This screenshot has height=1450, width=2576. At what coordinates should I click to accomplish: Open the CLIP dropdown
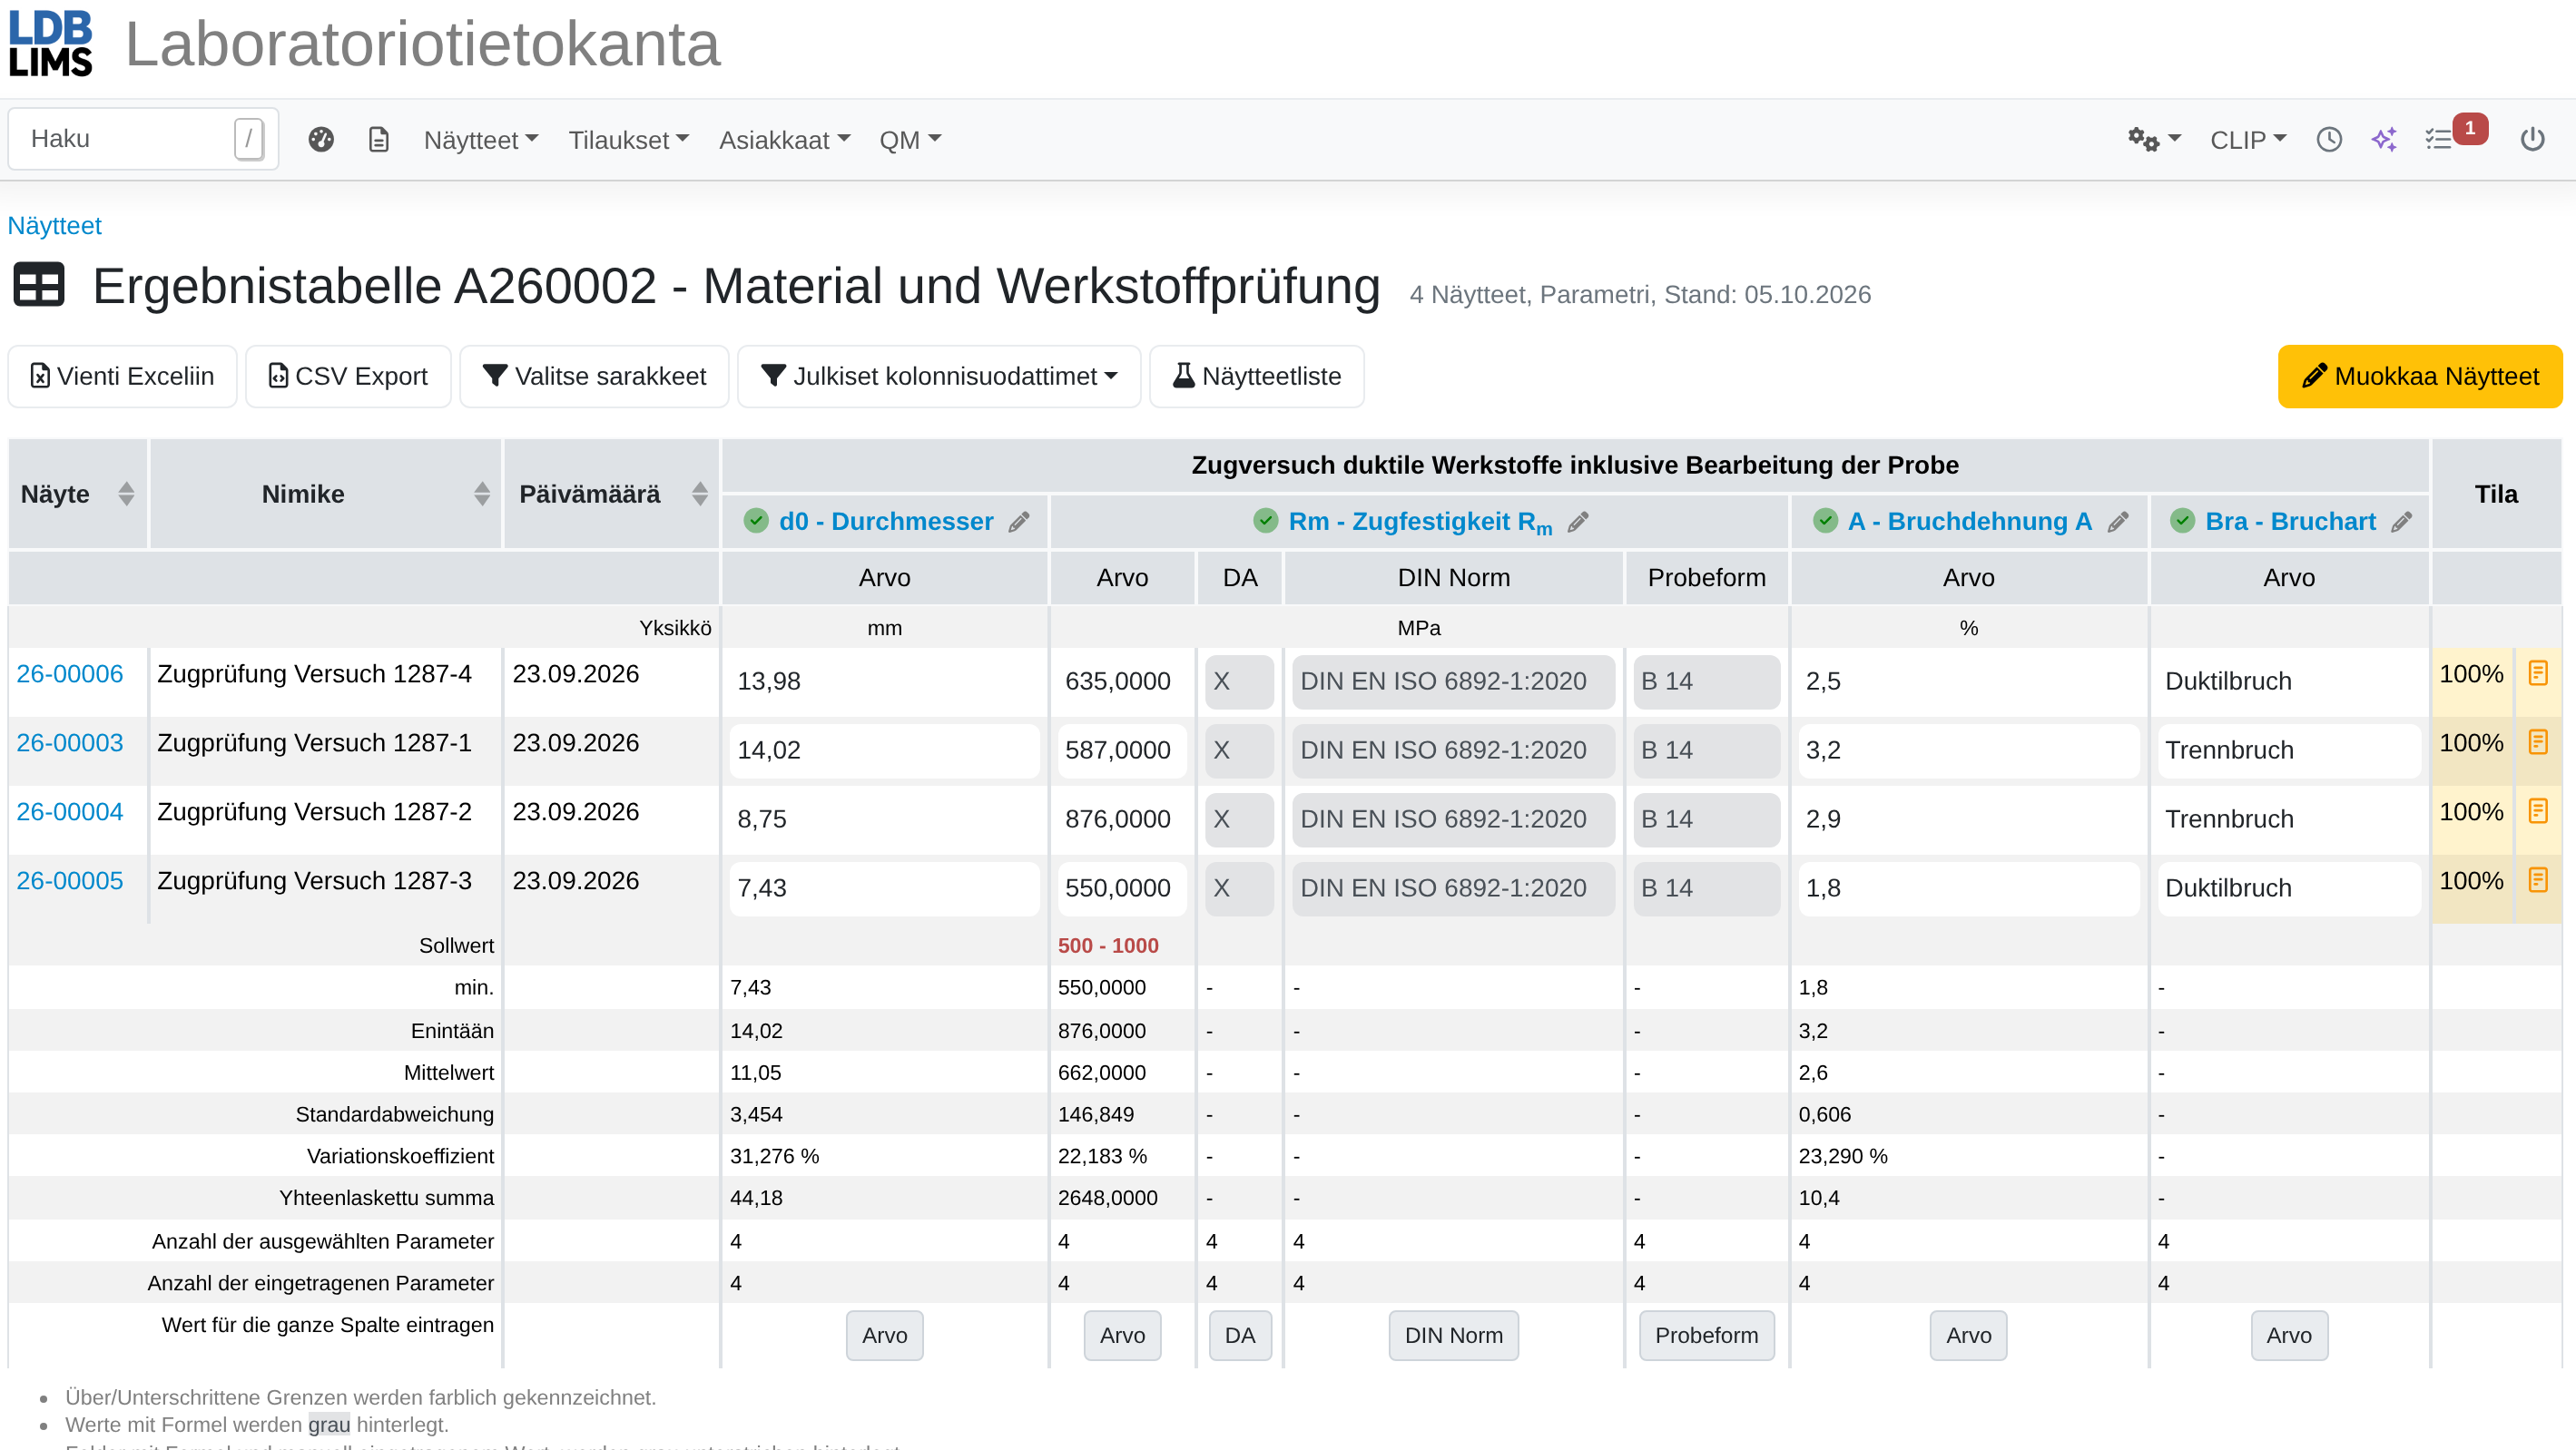(x=2248, y=140)
